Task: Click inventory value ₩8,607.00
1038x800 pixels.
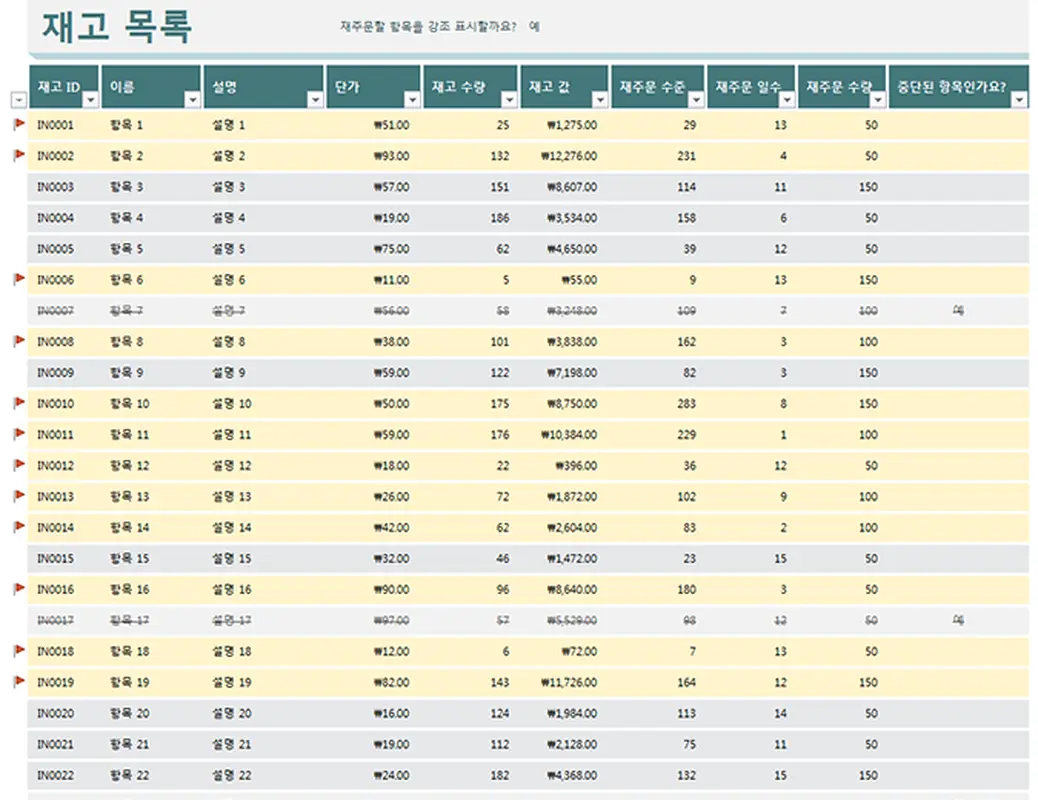Action: [x=572, y=187]
